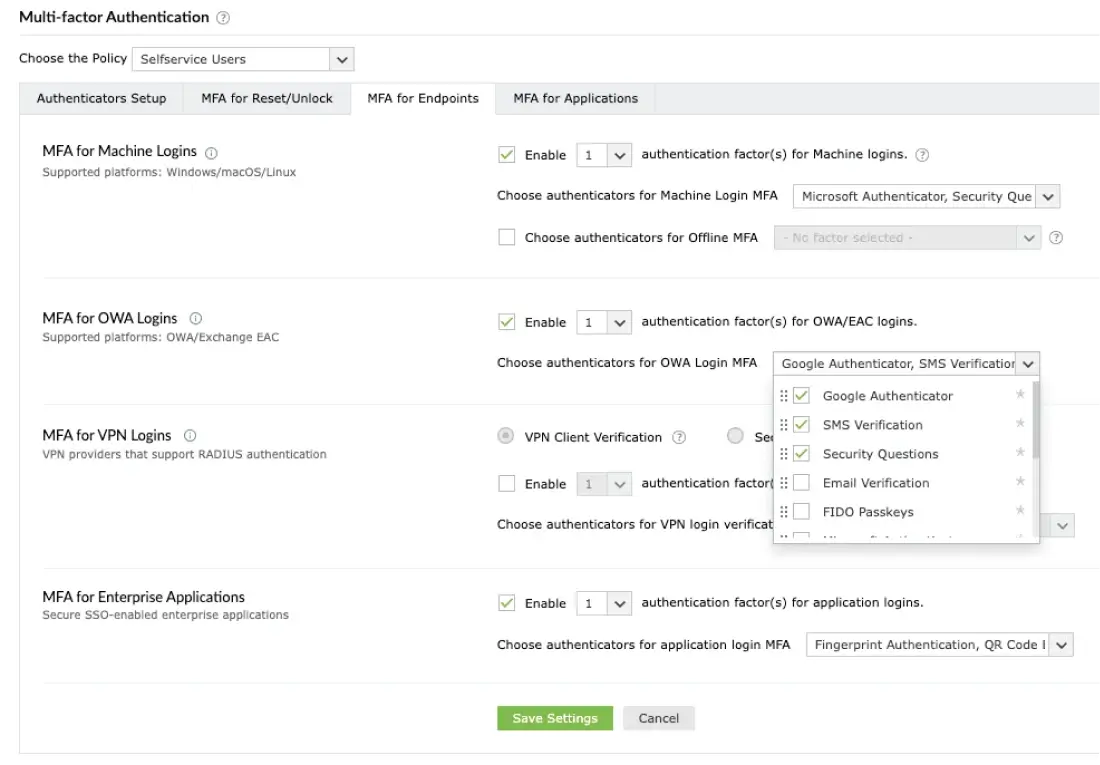Open the Choose the Policy dropdown
Viewport: 1100px width, 765px height.
[x=243, y=59]
